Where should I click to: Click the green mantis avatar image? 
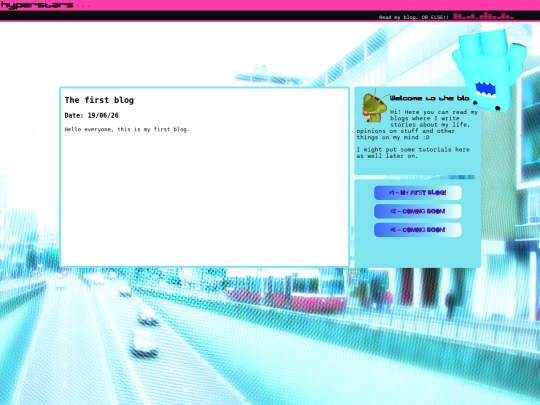[x=375, y=106]
